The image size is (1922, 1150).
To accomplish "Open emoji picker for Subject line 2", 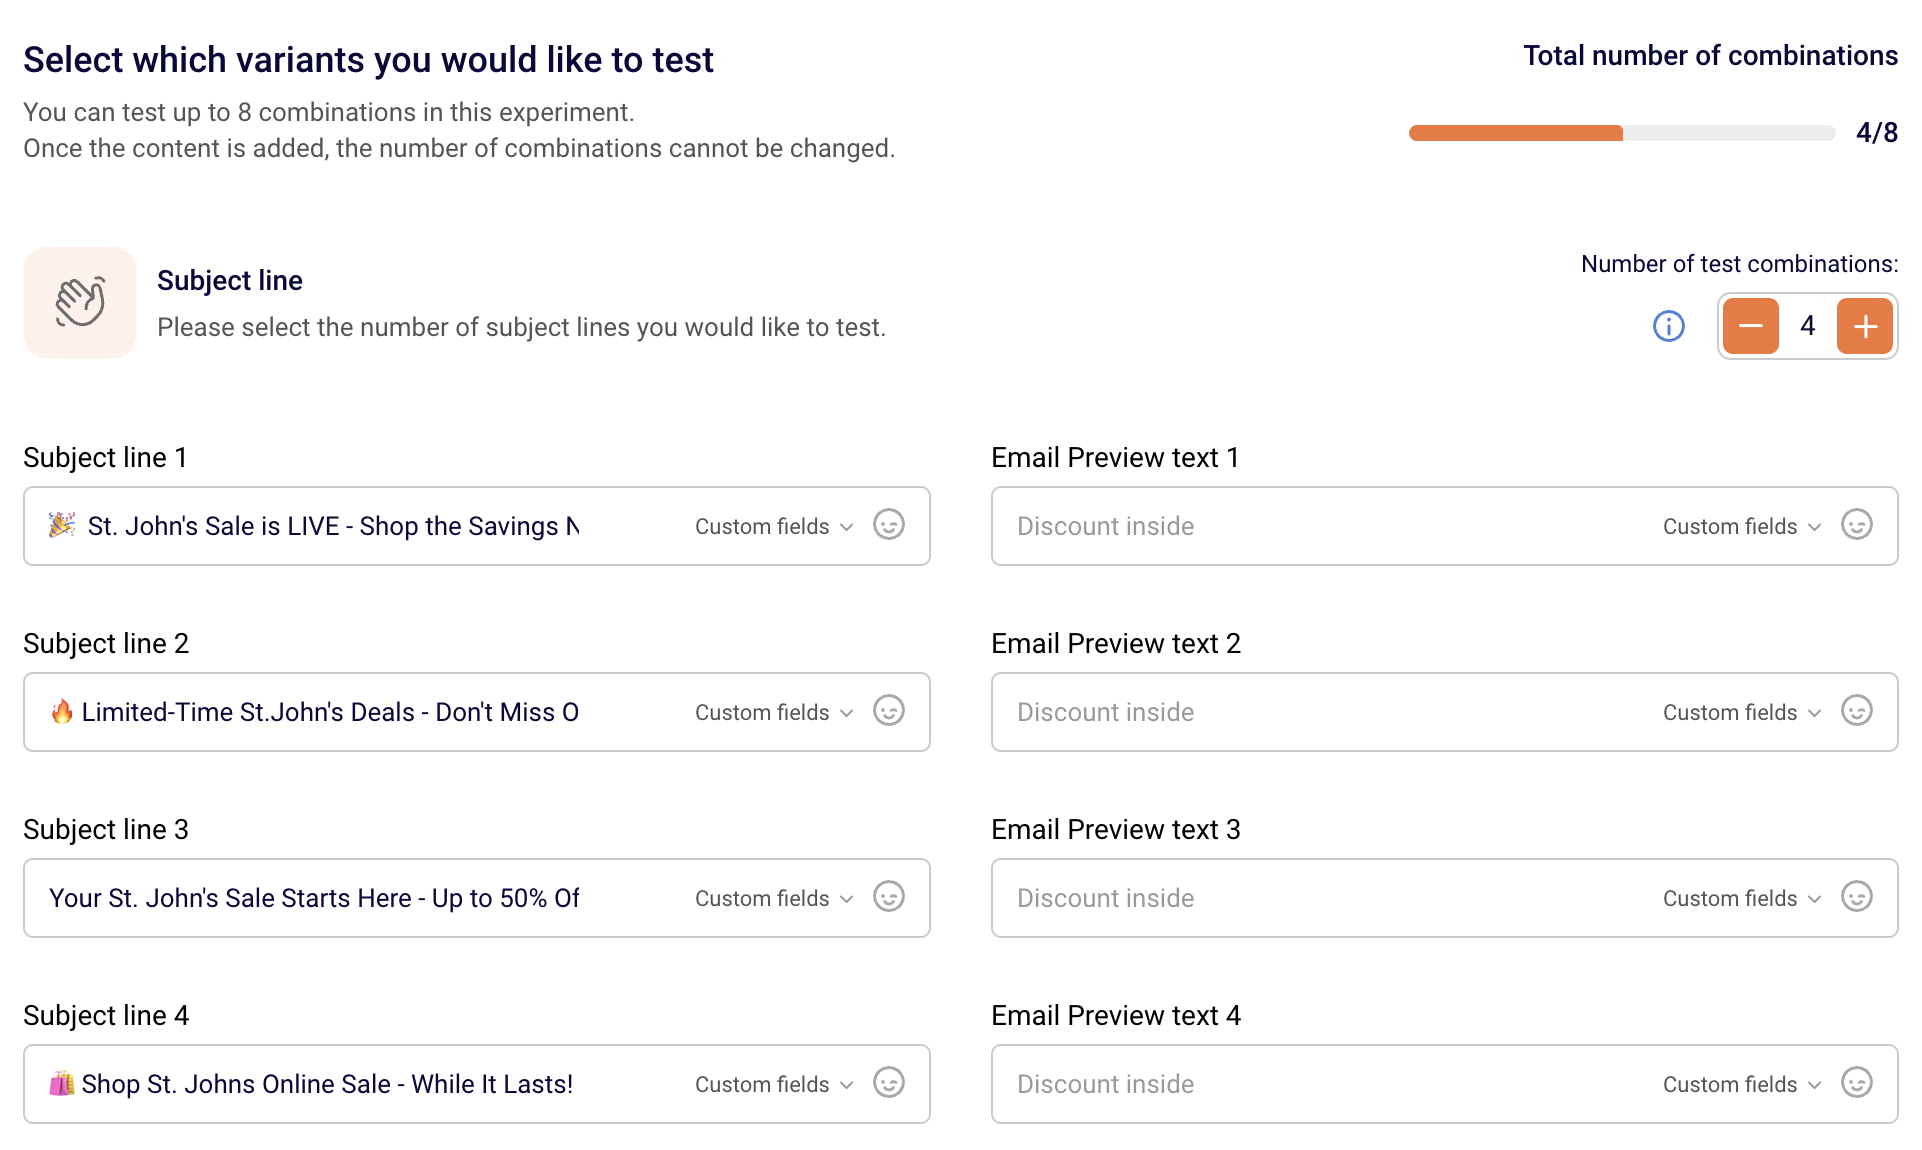I will (x=888, y=711).
